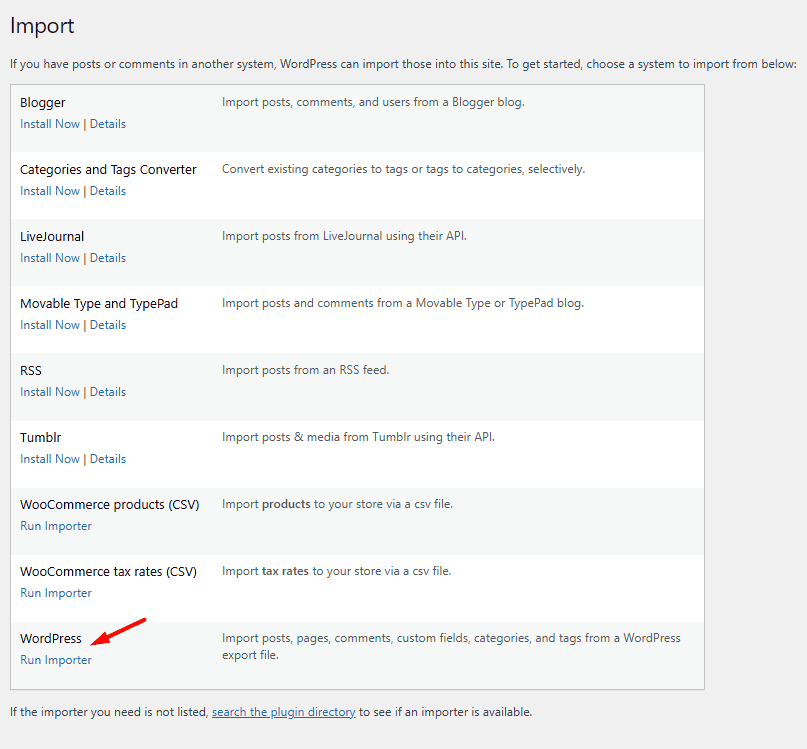
Task: Install the Categories and Tags Converter
Action: pyautogui.click(x=50, y=190)
